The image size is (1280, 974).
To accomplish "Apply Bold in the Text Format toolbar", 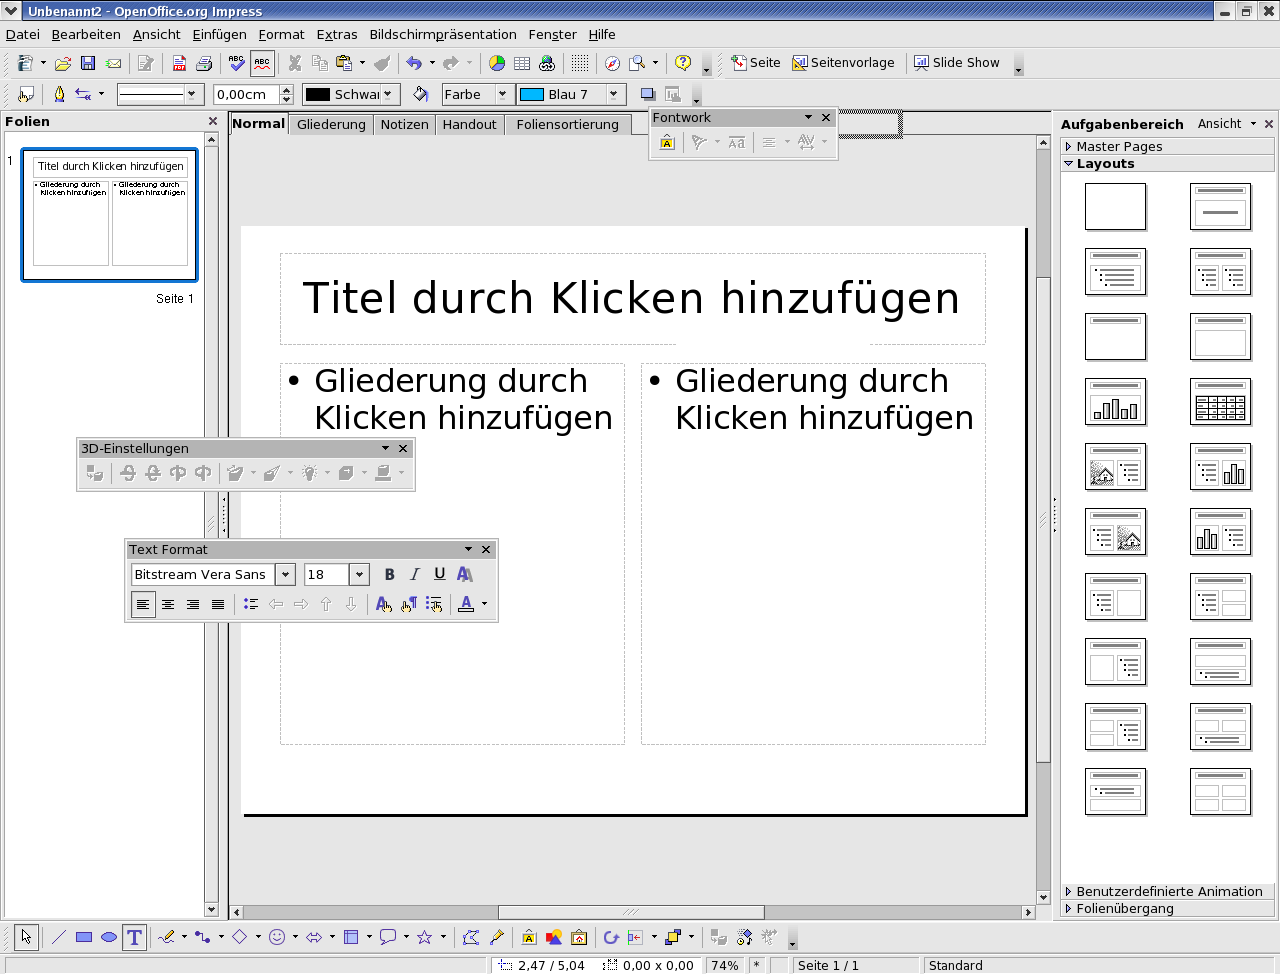I will point(390,574).
